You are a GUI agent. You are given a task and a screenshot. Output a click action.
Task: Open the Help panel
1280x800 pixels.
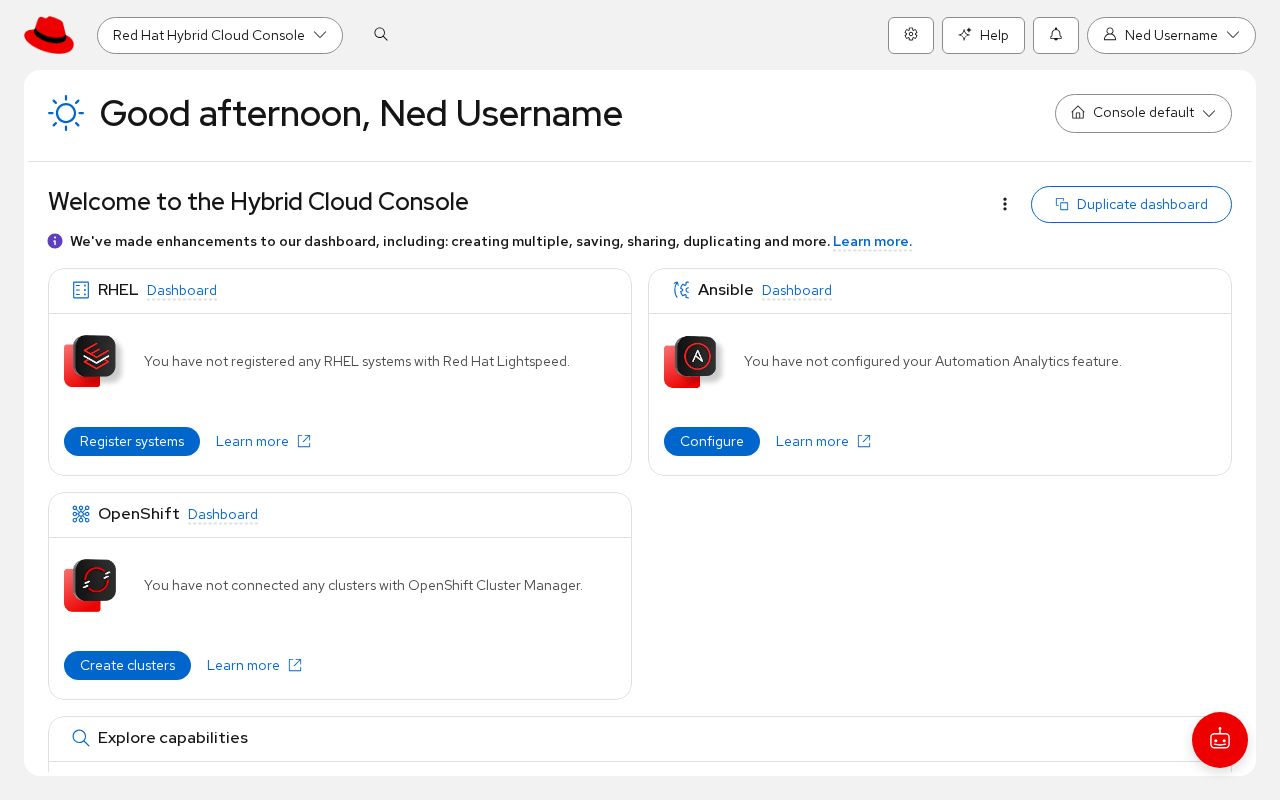click(983, 35)
